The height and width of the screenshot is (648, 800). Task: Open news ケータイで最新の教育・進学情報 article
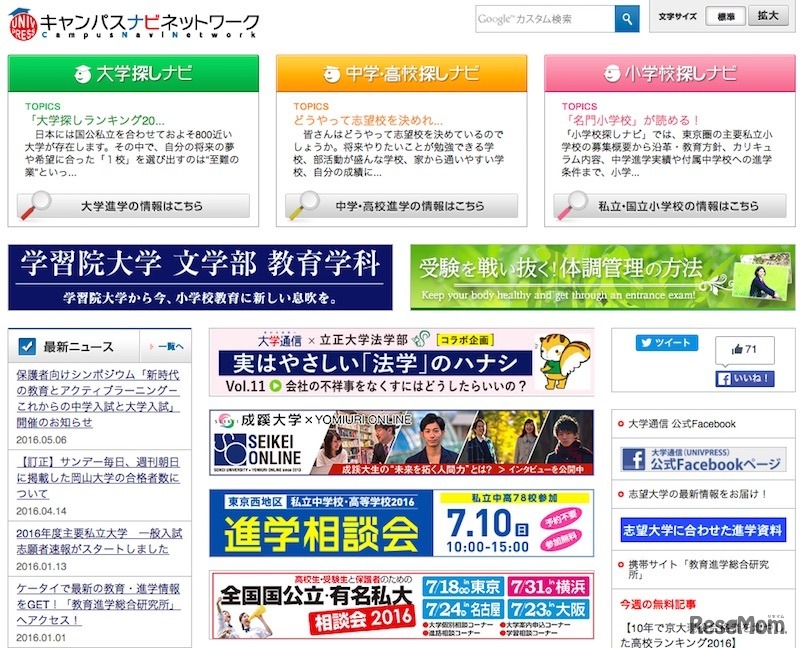point(98,604)
